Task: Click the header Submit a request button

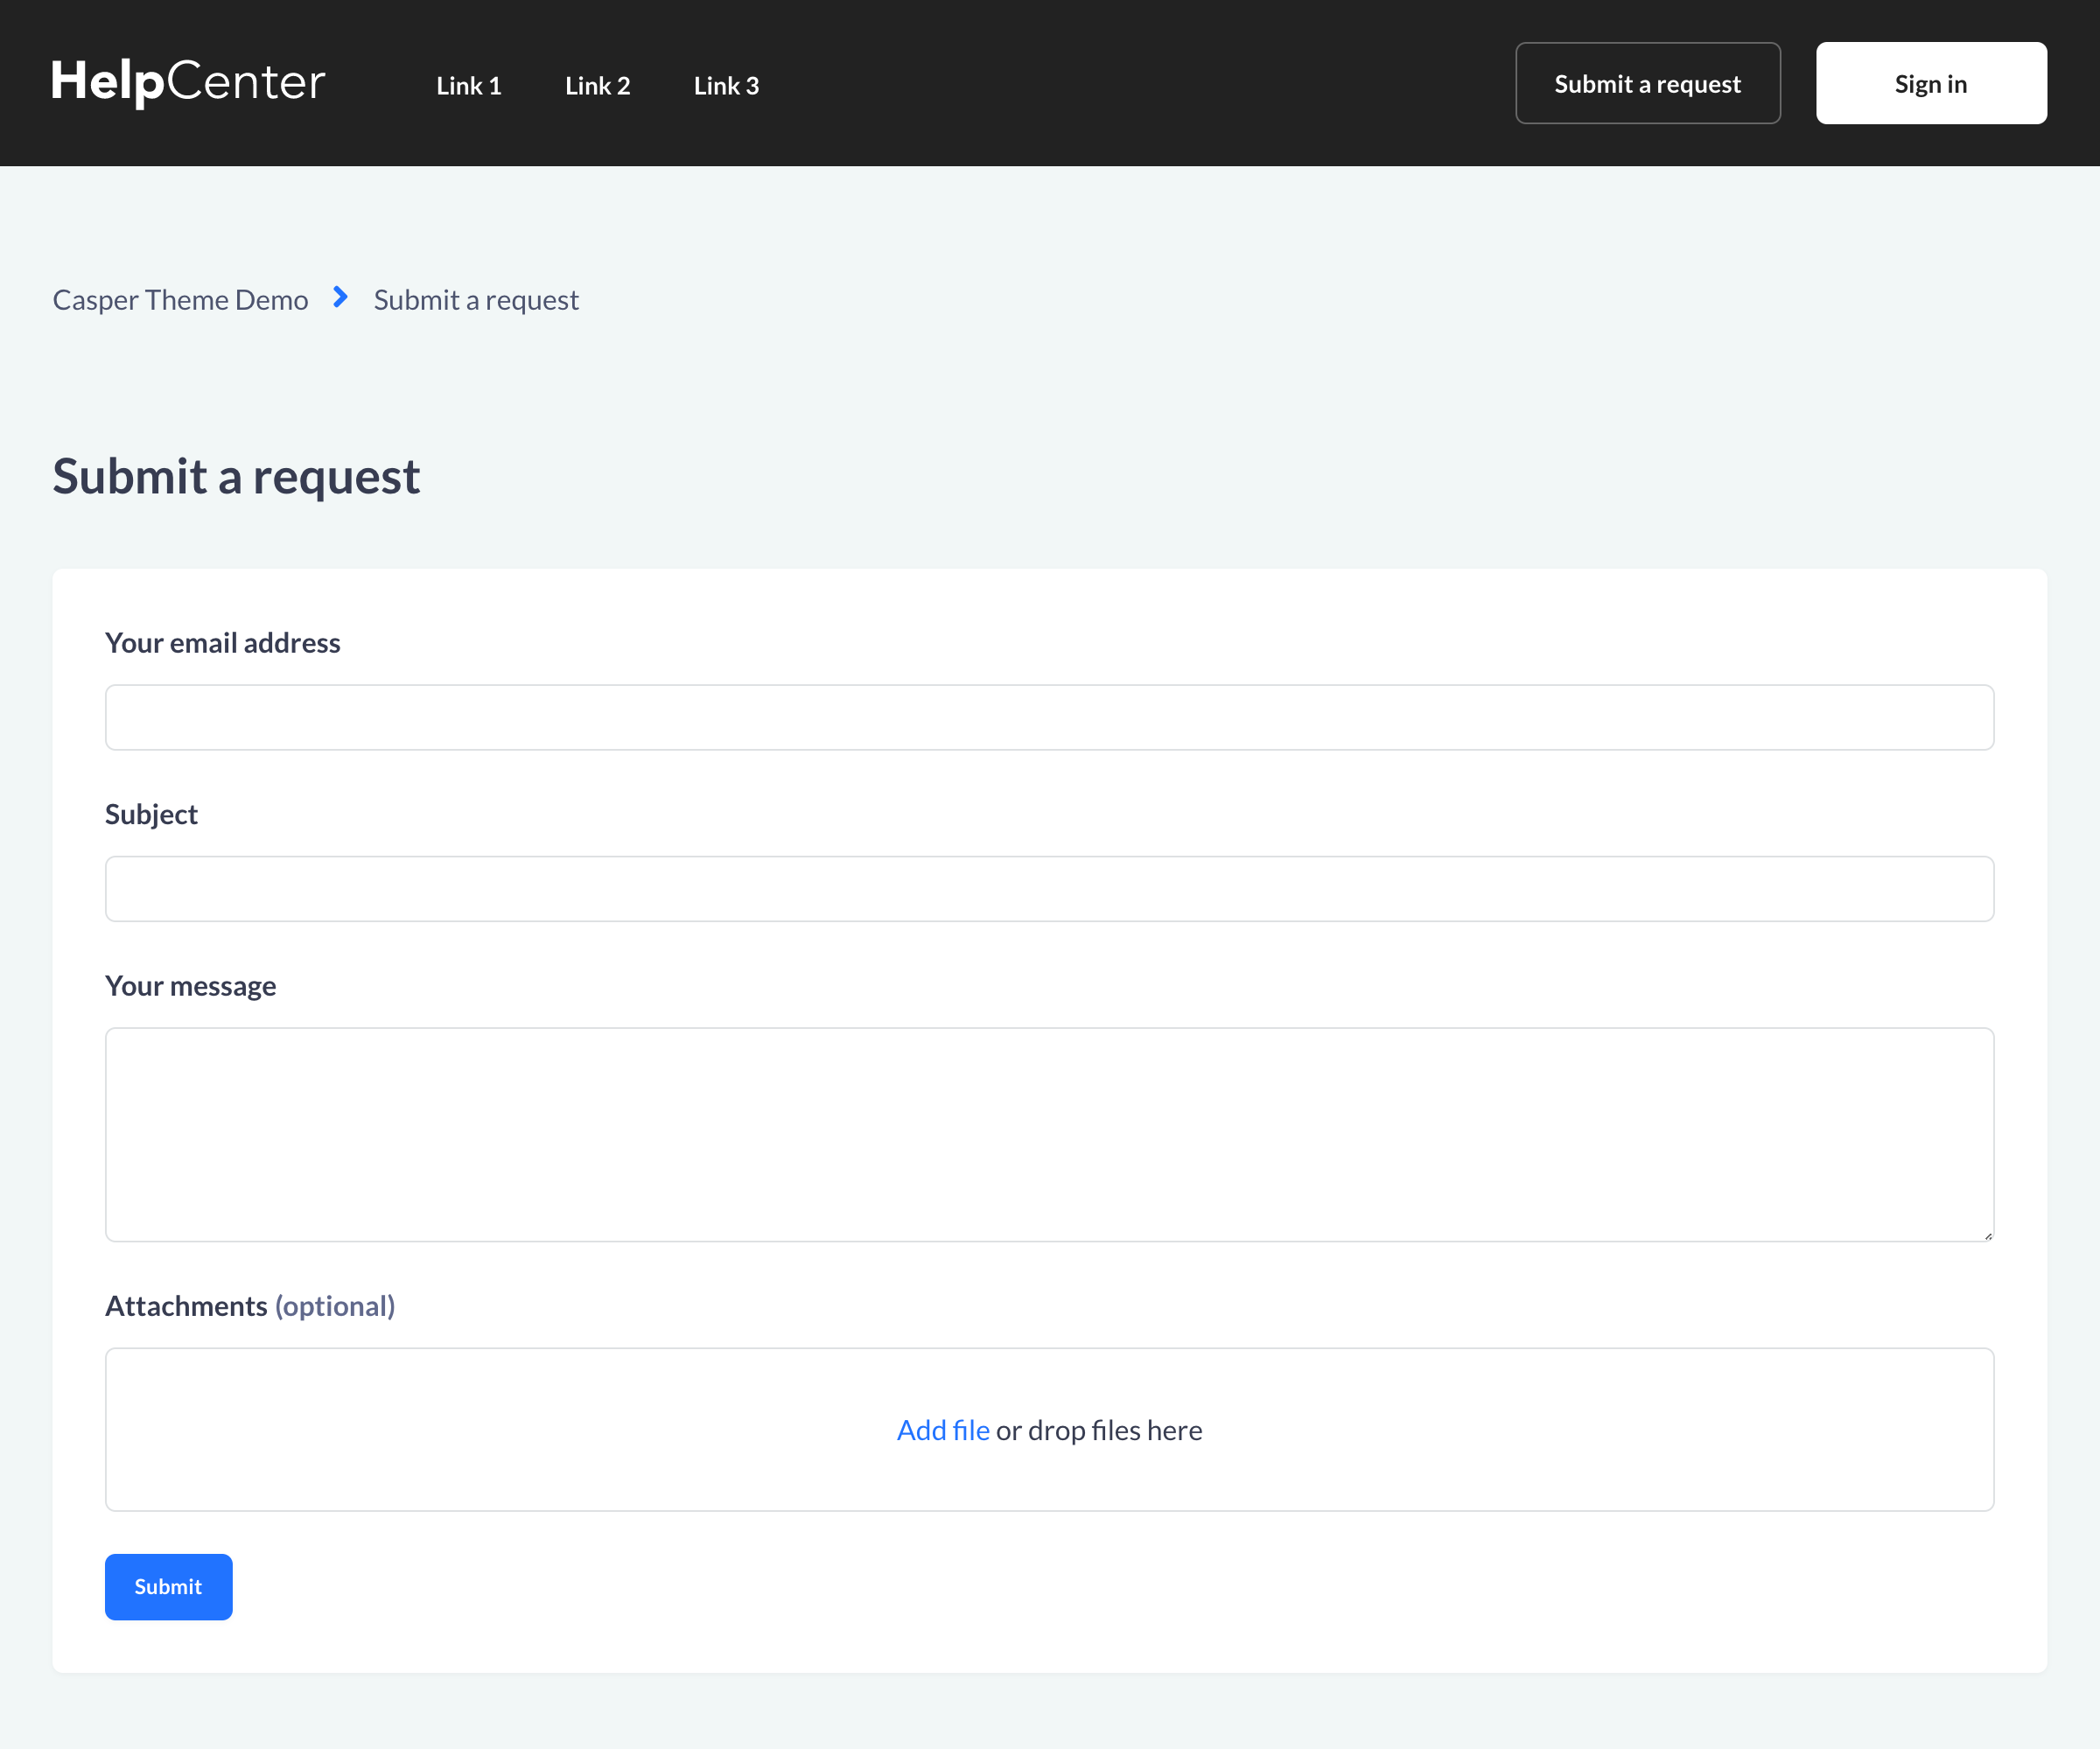Action: (1647, 84)
